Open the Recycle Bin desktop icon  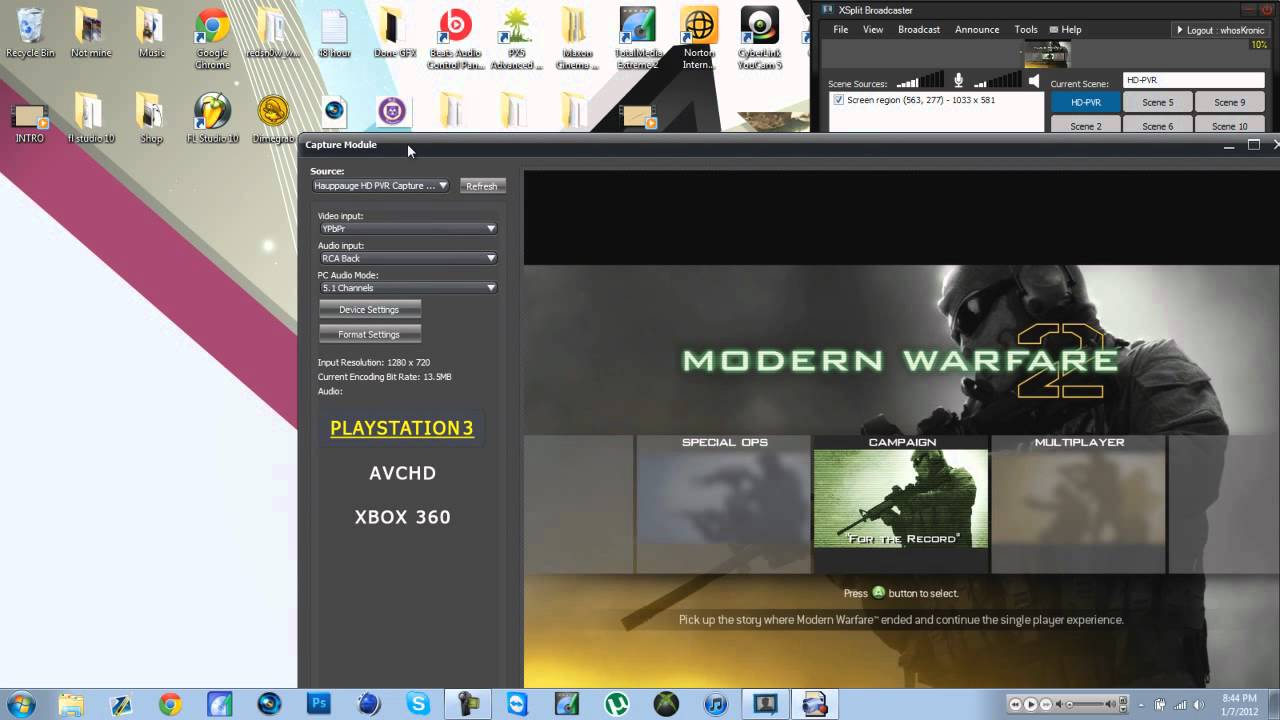tap(30, 33)
